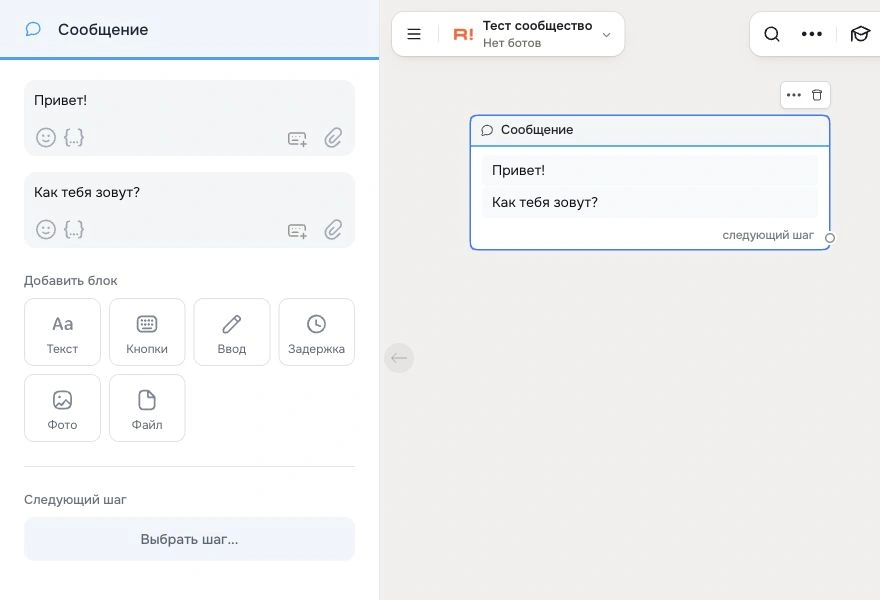Attach a file to Как тебя зовут? block
Screen dimensions: 880x600
pyautogui.click(x=333, y=230)
